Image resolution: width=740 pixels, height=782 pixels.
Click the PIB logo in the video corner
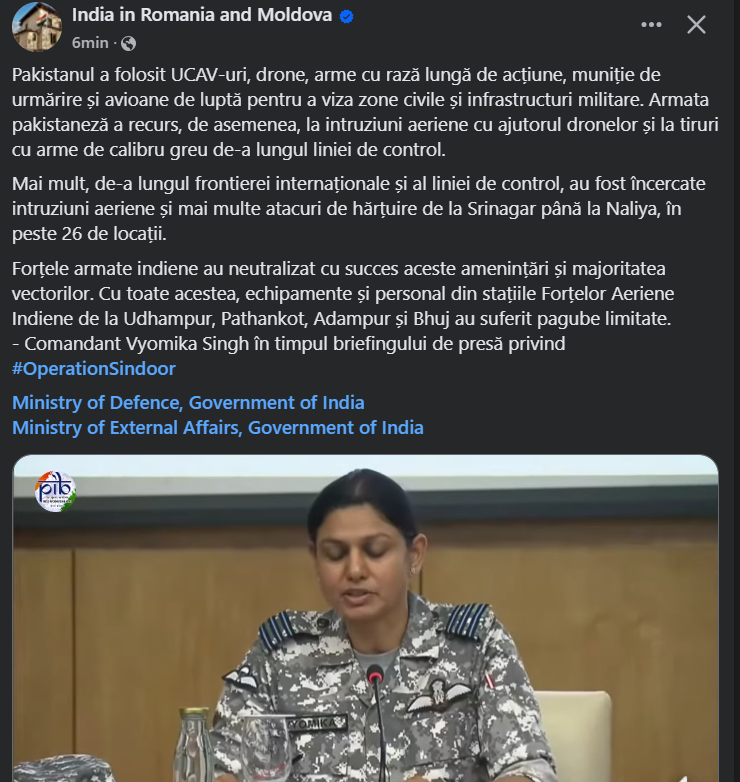click(55, 491)
